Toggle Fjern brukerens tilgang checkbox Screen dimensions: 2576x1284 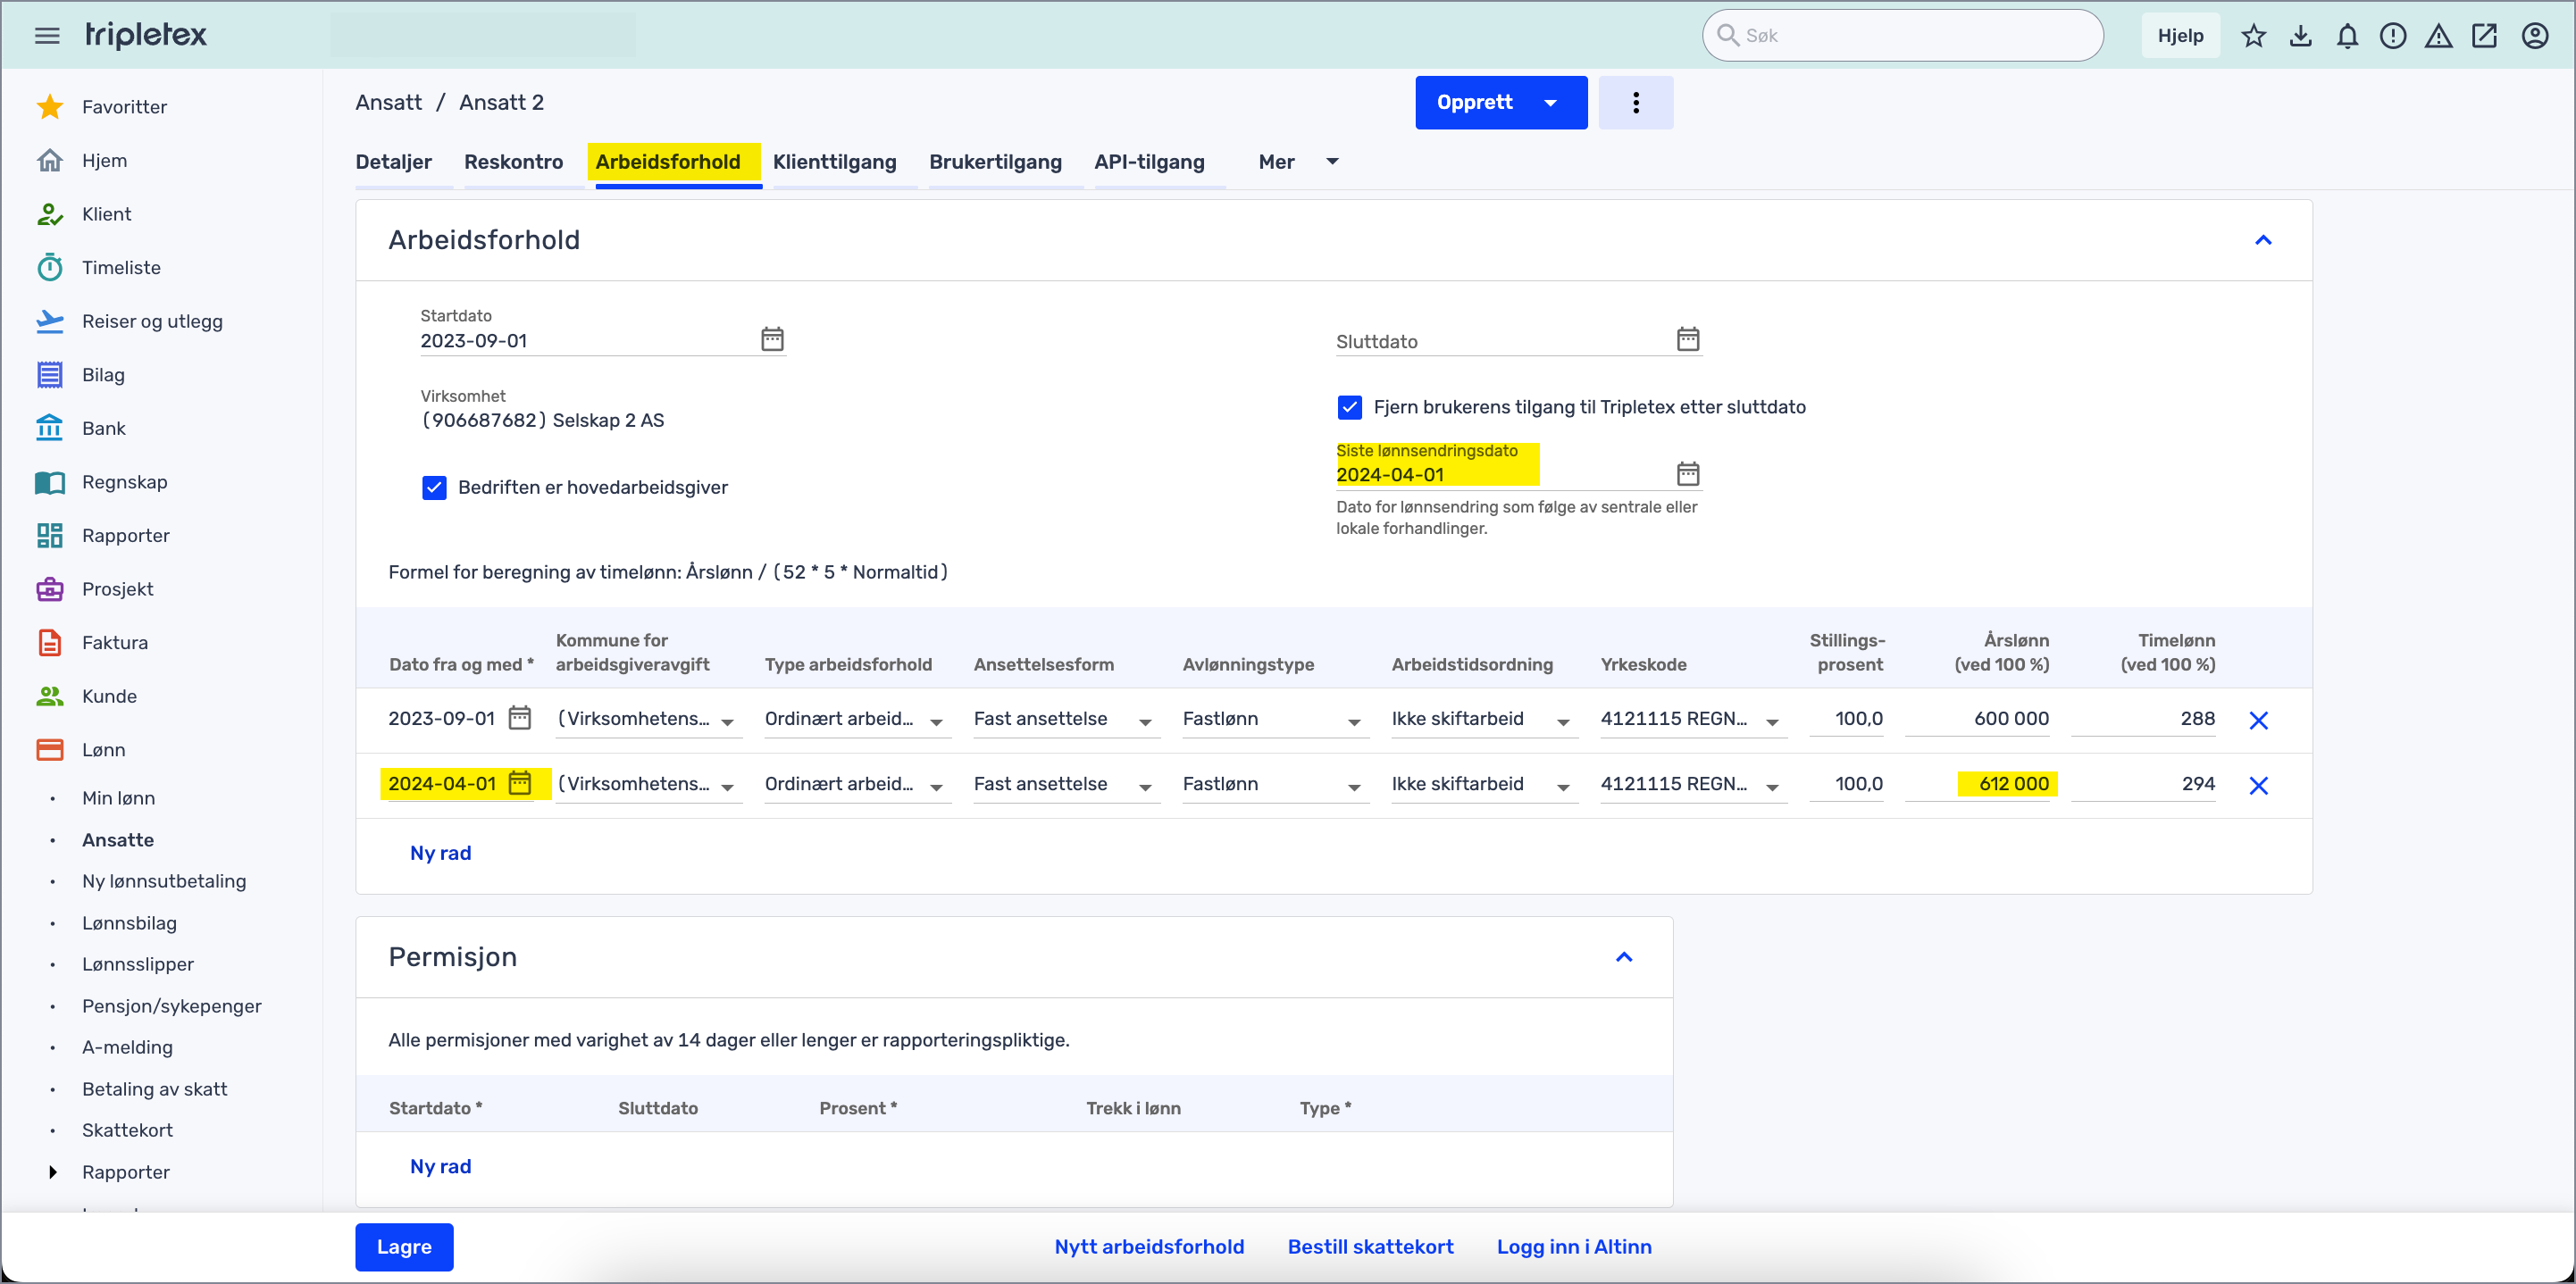1349,407
